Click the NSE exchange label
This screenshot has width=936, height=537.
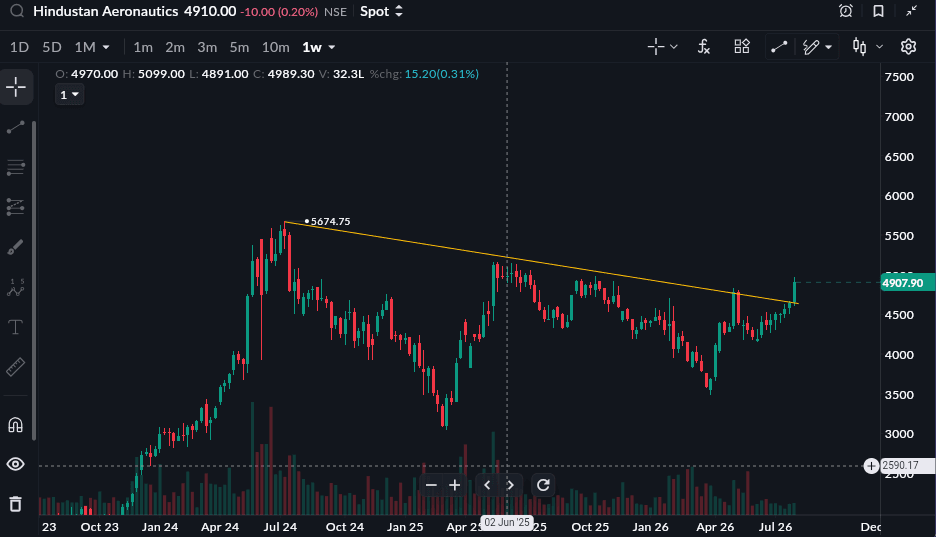pos(335,12)
